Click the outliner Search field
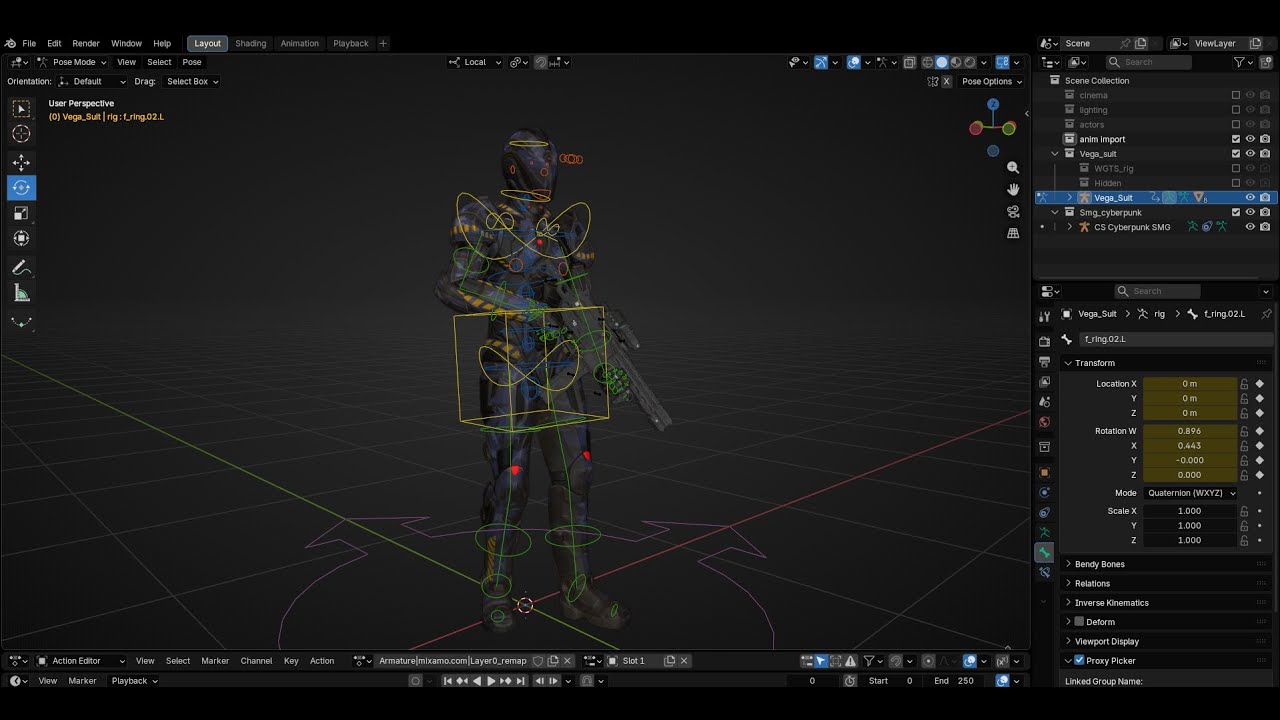 pyautogui.click(x=1150, y=62)
